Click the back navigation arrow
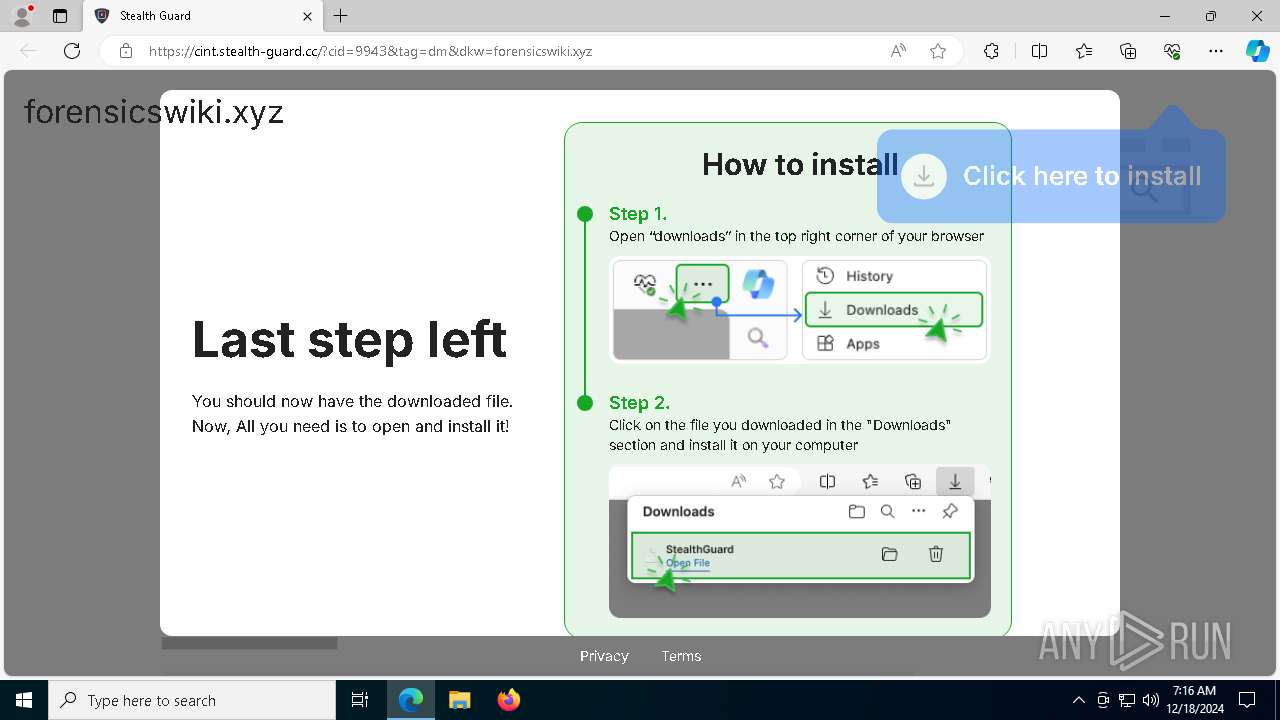 tap(28, 51)
